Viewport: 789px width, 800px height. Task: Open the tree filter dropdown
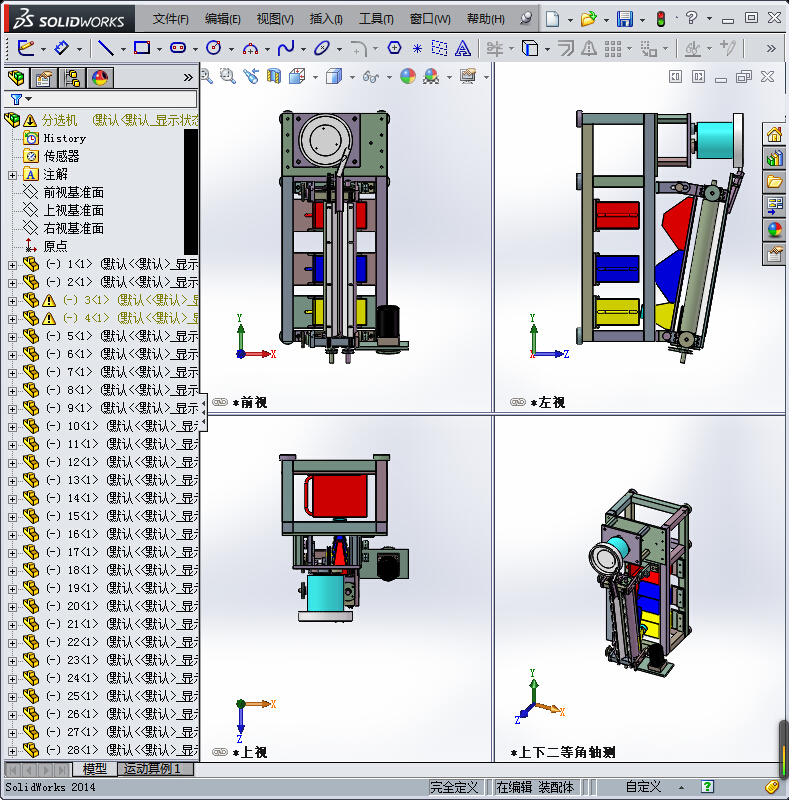(29, 99)
